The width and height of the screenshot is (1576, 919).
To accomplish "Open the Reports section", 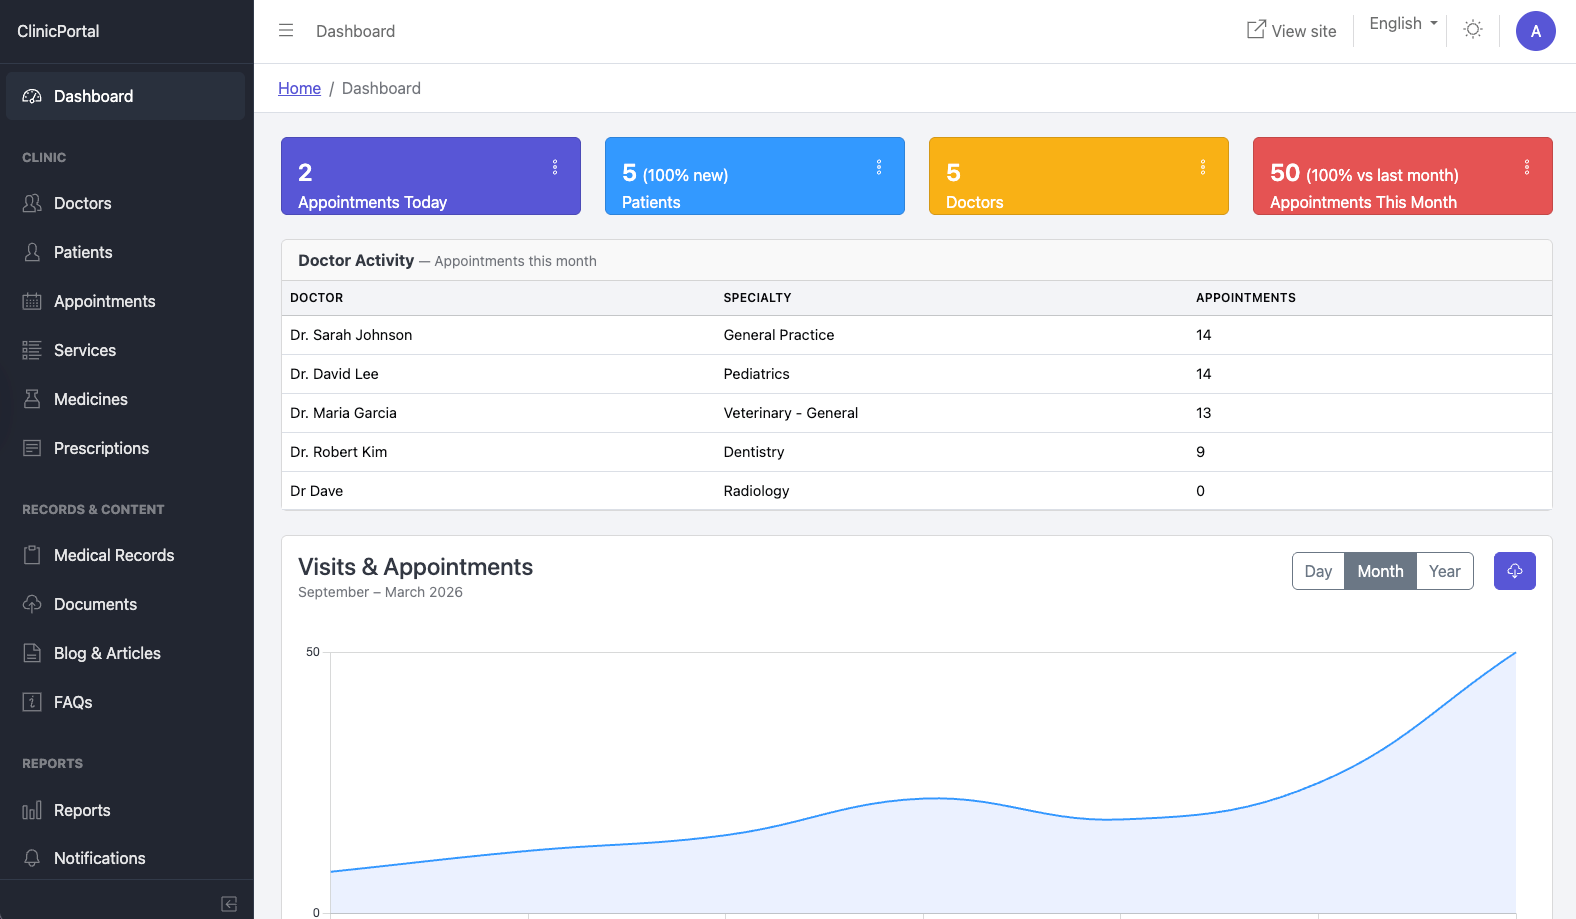I will pos(82,810).
